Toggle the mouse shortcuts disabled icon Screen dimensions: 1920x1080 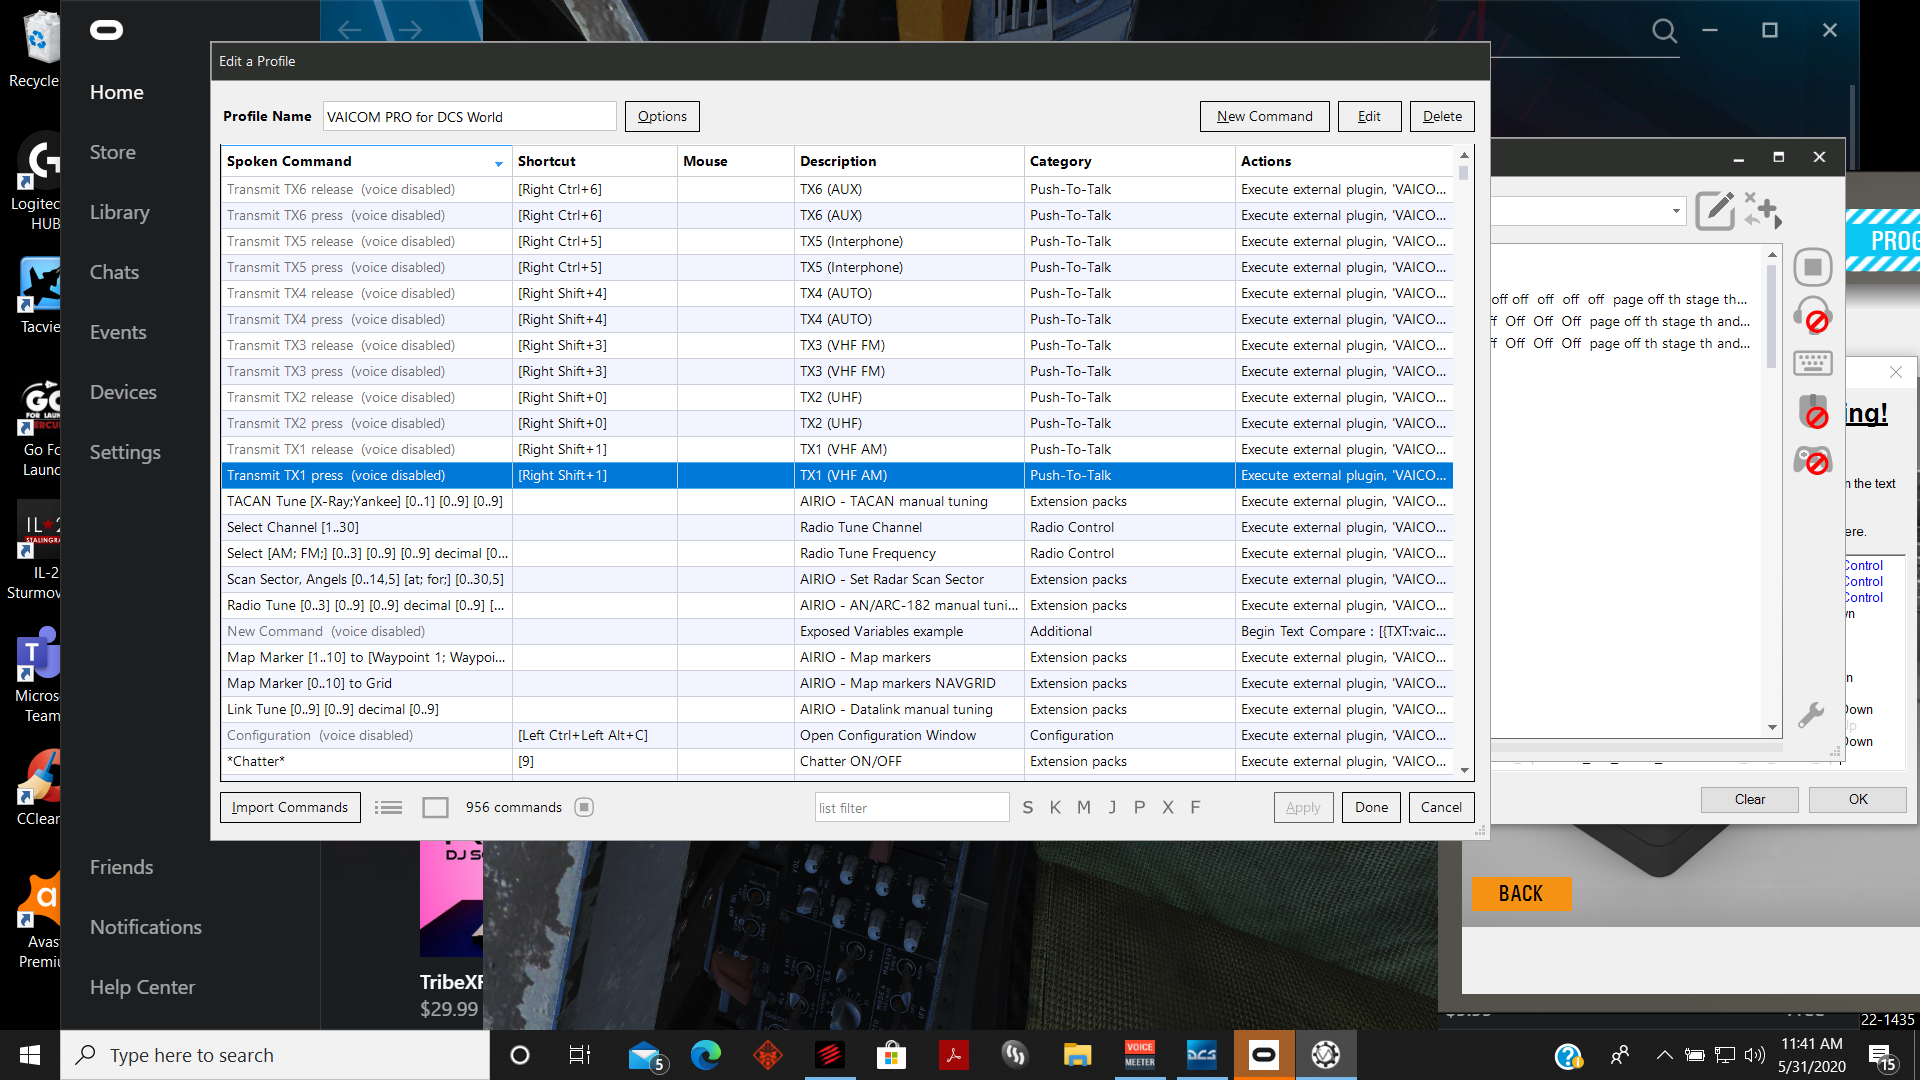[1812, 411]
